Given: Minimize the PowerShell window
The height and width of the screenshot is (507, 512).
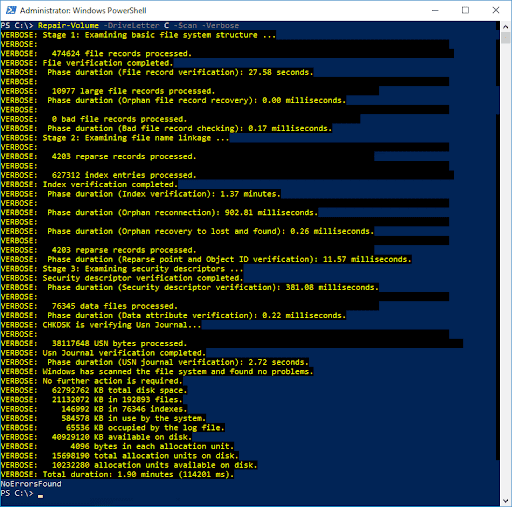Looking at the screenshot, I should point(435,10).
